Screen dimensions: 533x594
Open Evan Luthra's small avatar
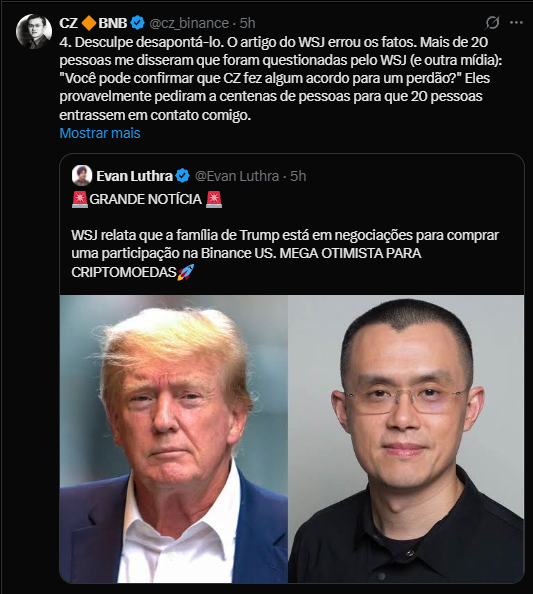[x=82, y=176]
